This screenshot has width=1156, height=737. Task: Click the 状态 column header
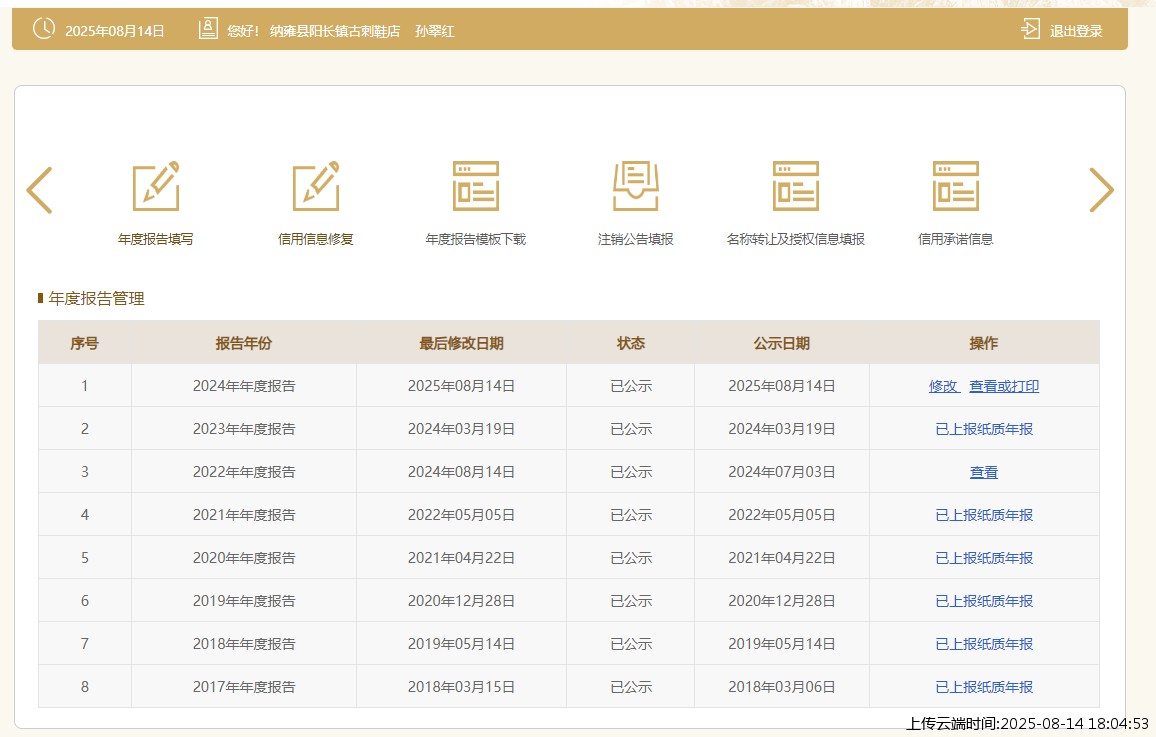click(x=630, y=343)
